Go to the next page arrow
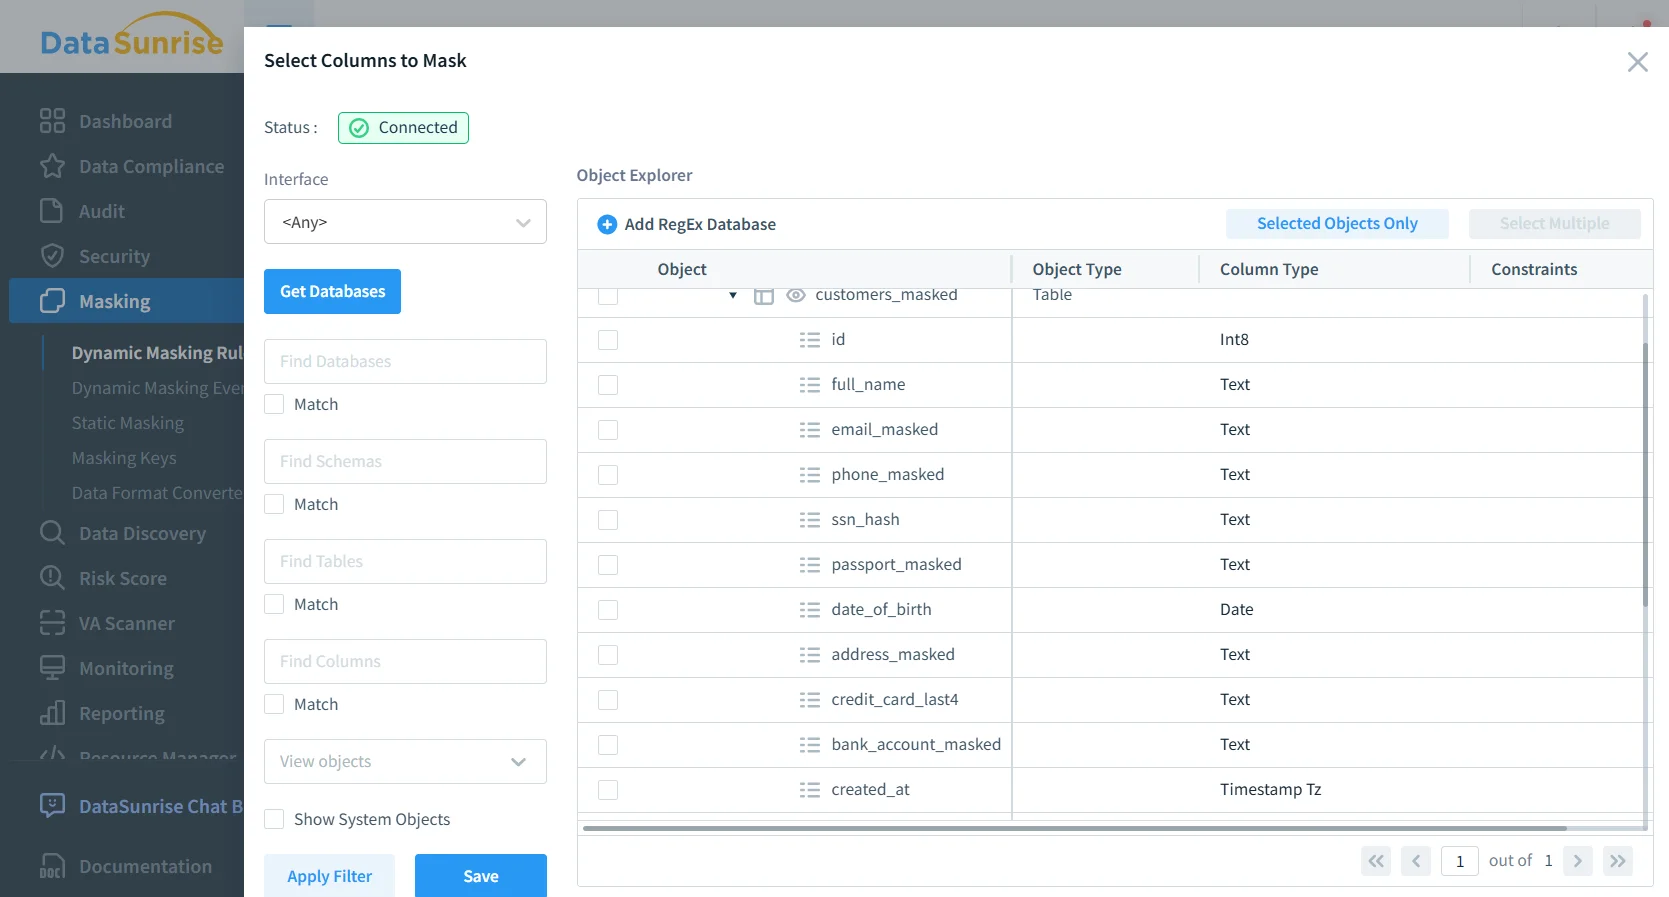The height and width of the screenshot is (897, 1669). (x=1577, y=861)
